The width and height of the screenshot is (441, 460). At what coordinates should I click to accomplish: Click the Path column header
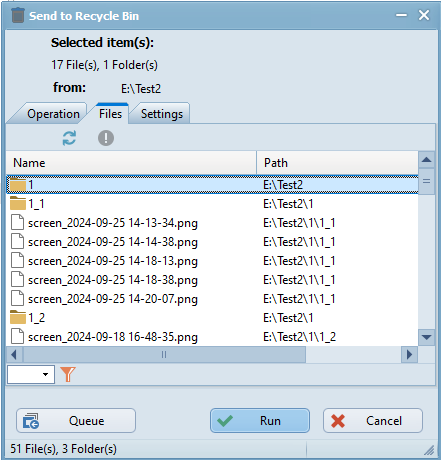(x=337, y=163)
